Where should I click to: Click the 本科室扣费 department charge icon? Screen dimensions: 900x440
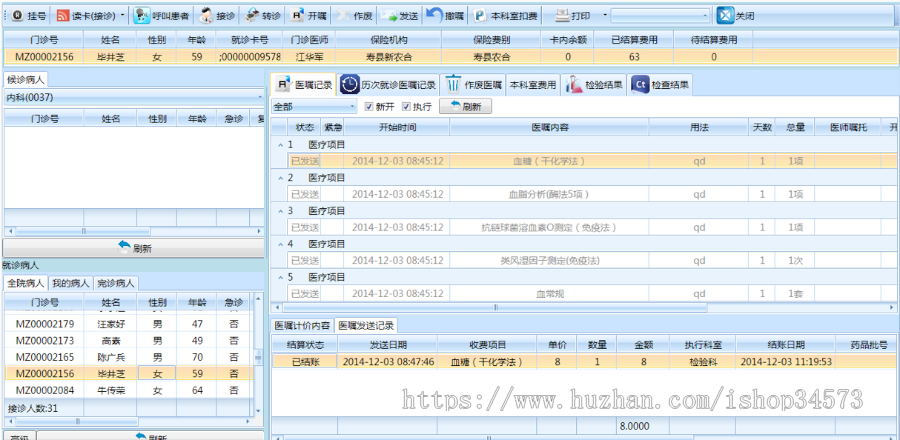click(480, 16)
